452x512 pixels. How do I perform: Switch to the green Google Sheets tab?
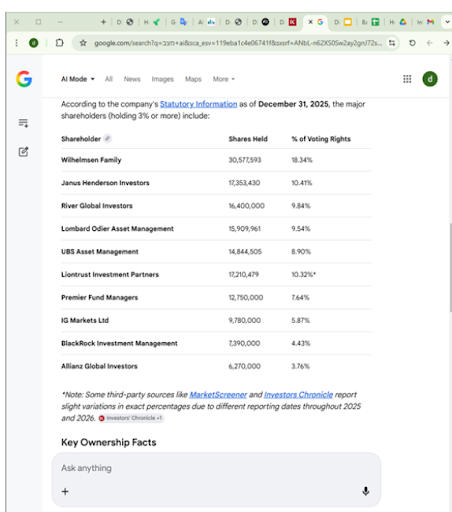tap(375, 22)
